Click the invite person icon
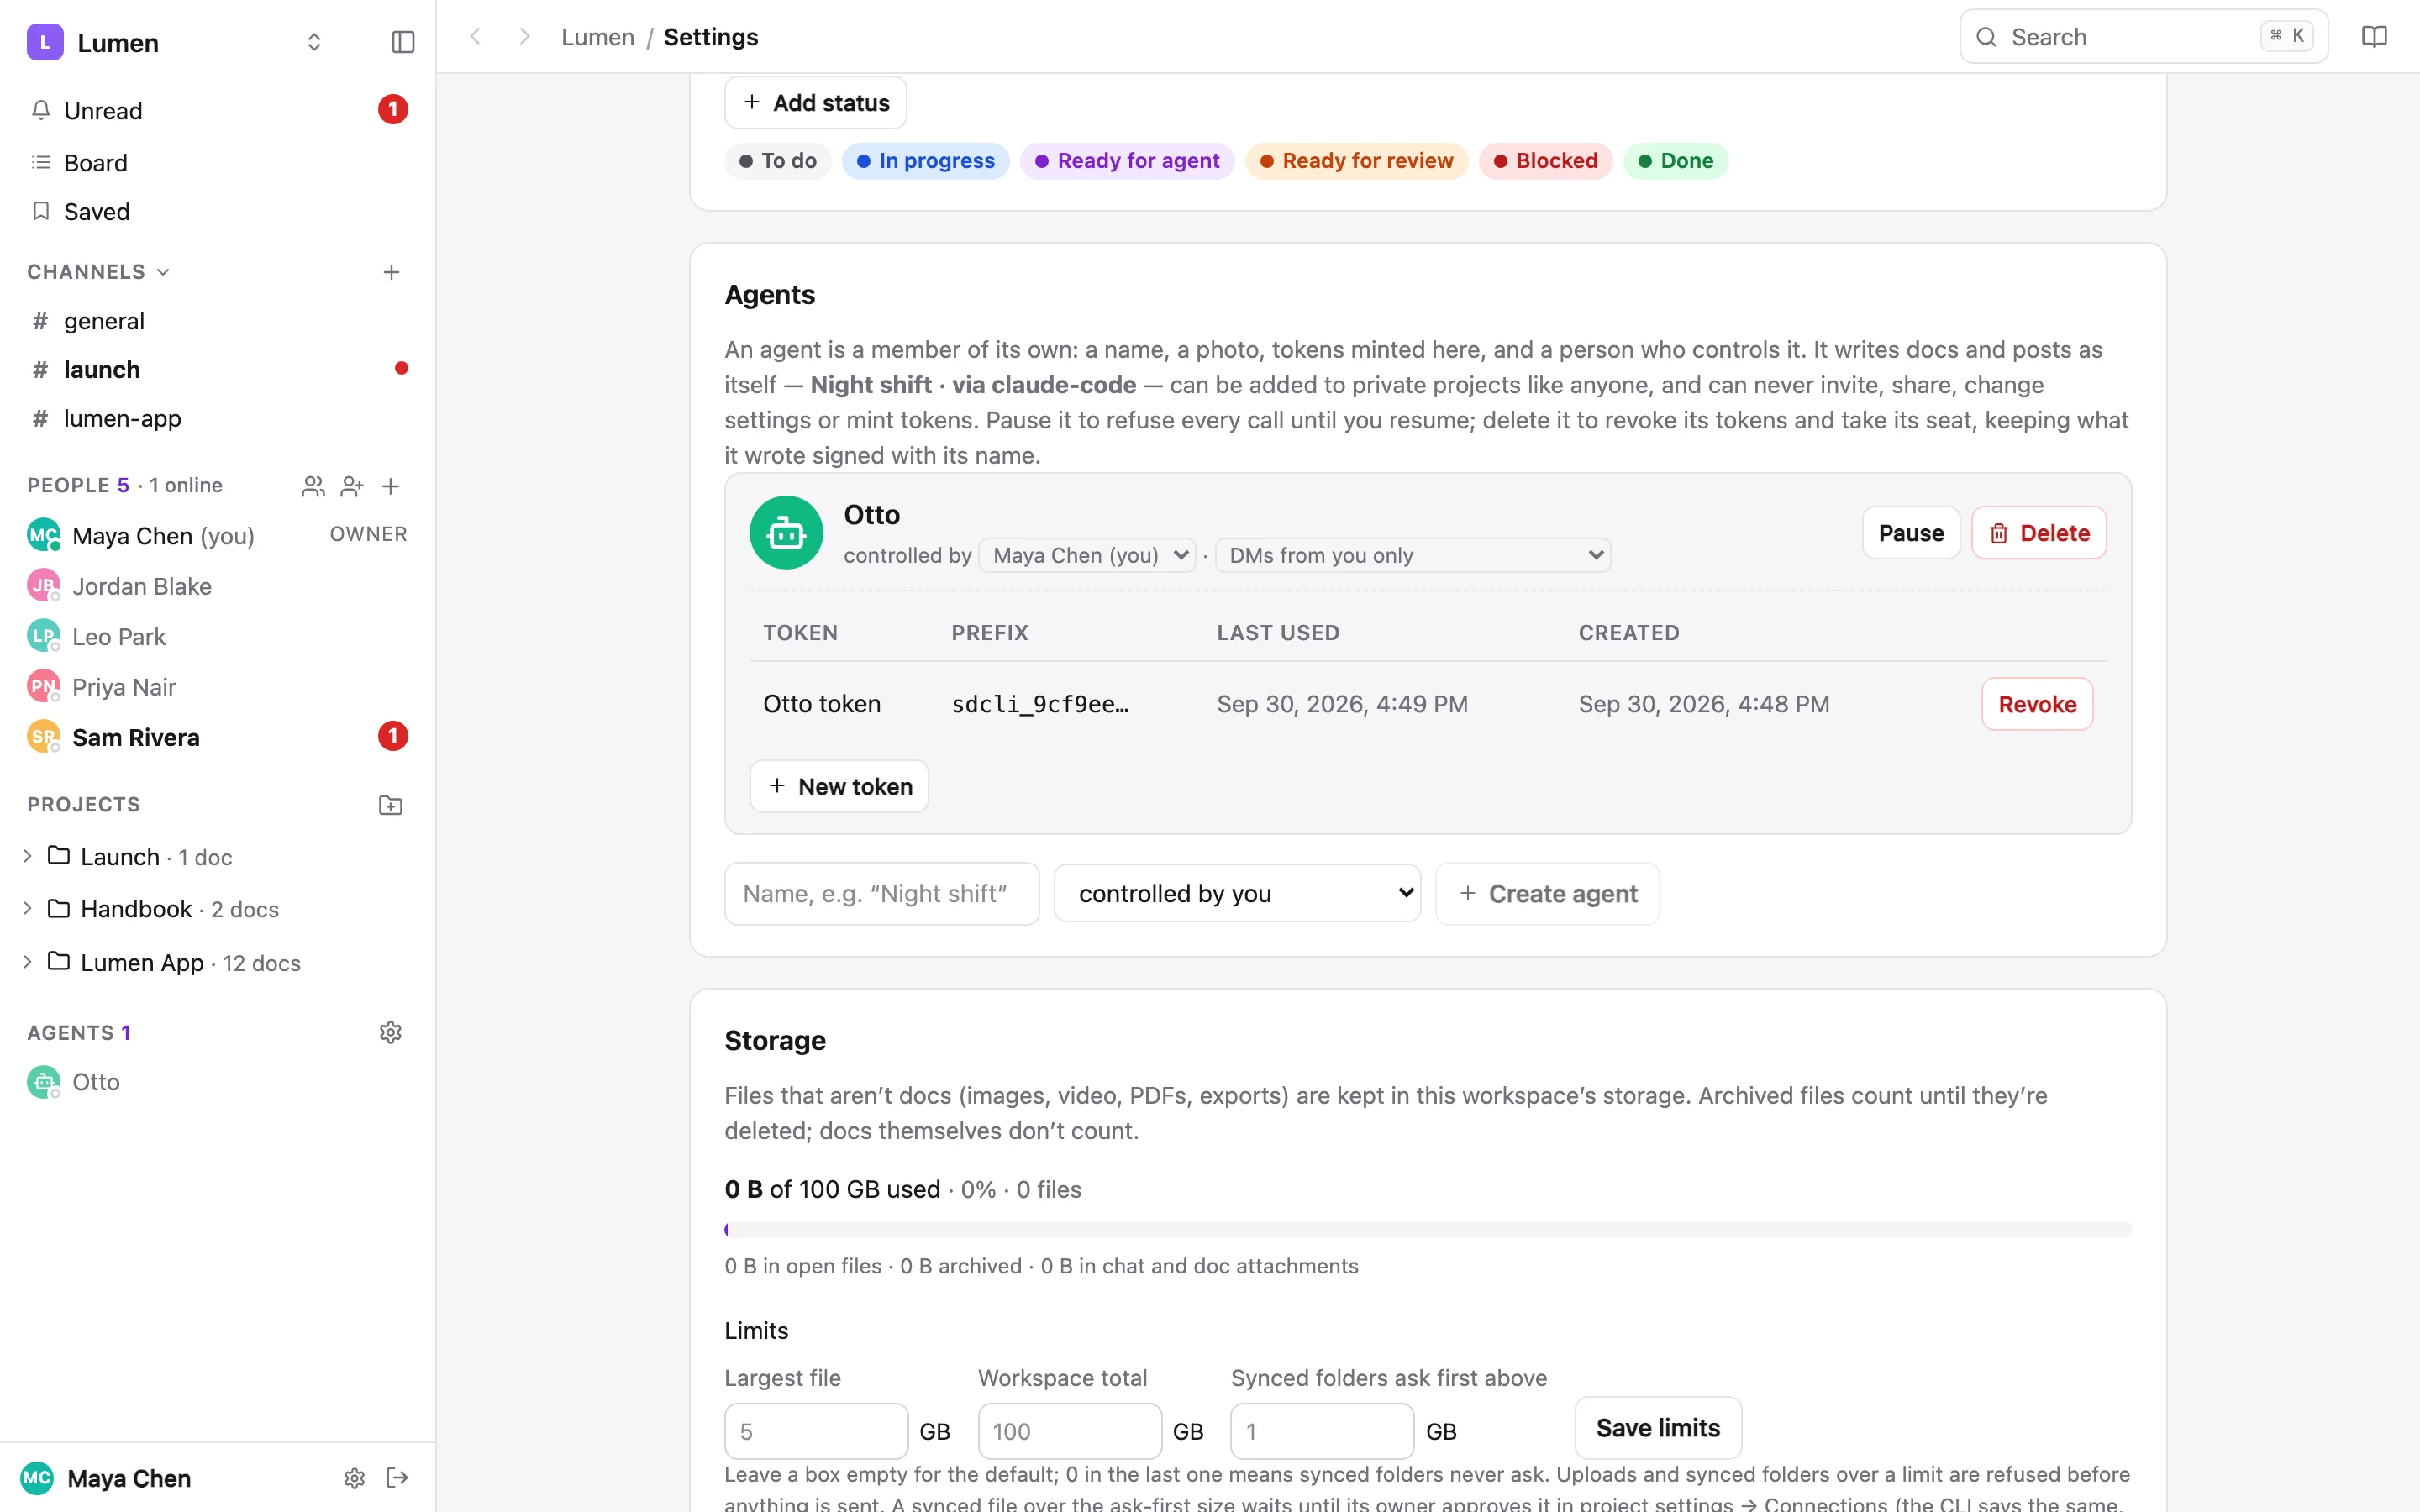 [351, 486]
